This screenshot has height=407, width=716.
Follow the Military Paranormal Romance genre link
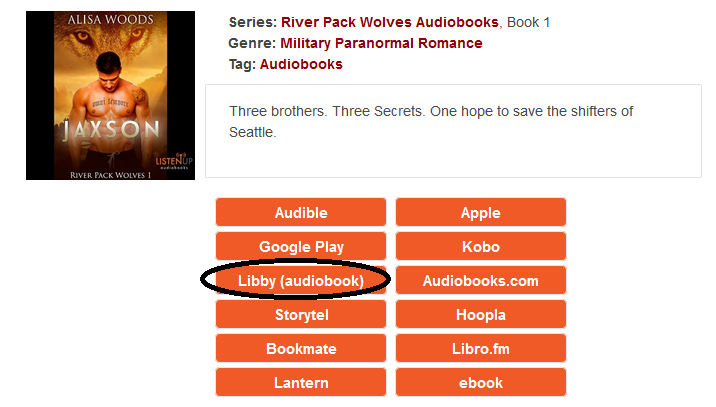(381, 43)
